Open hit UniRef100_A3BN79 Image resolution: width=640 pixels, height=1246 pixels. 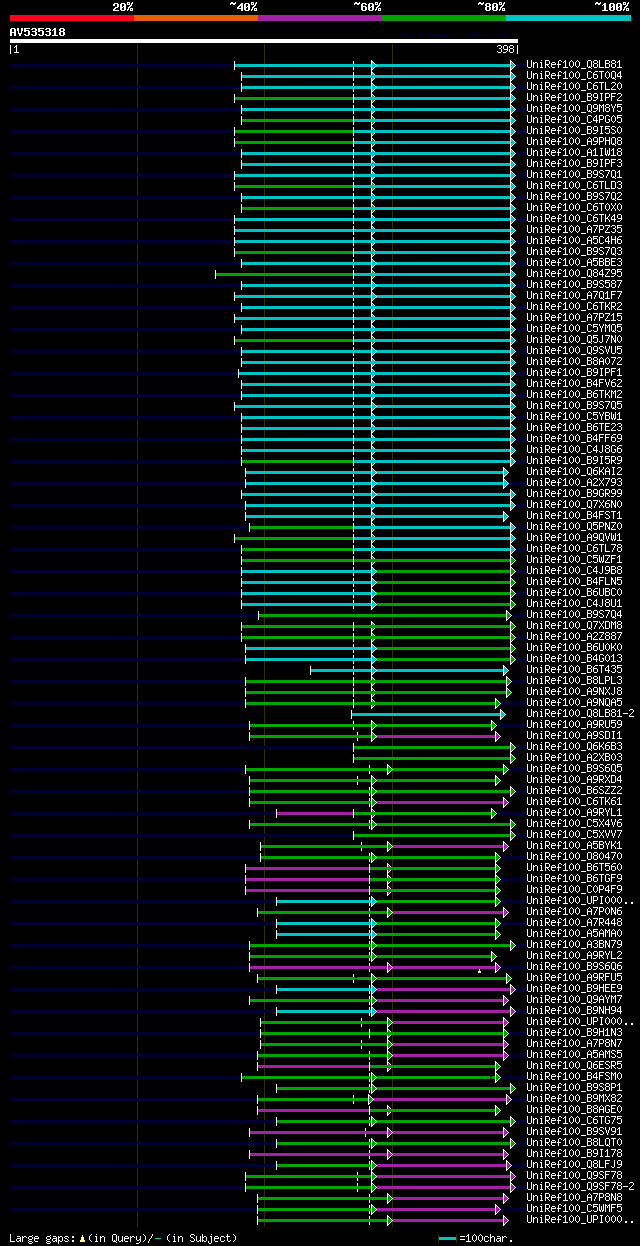click(x=574, y=944)
